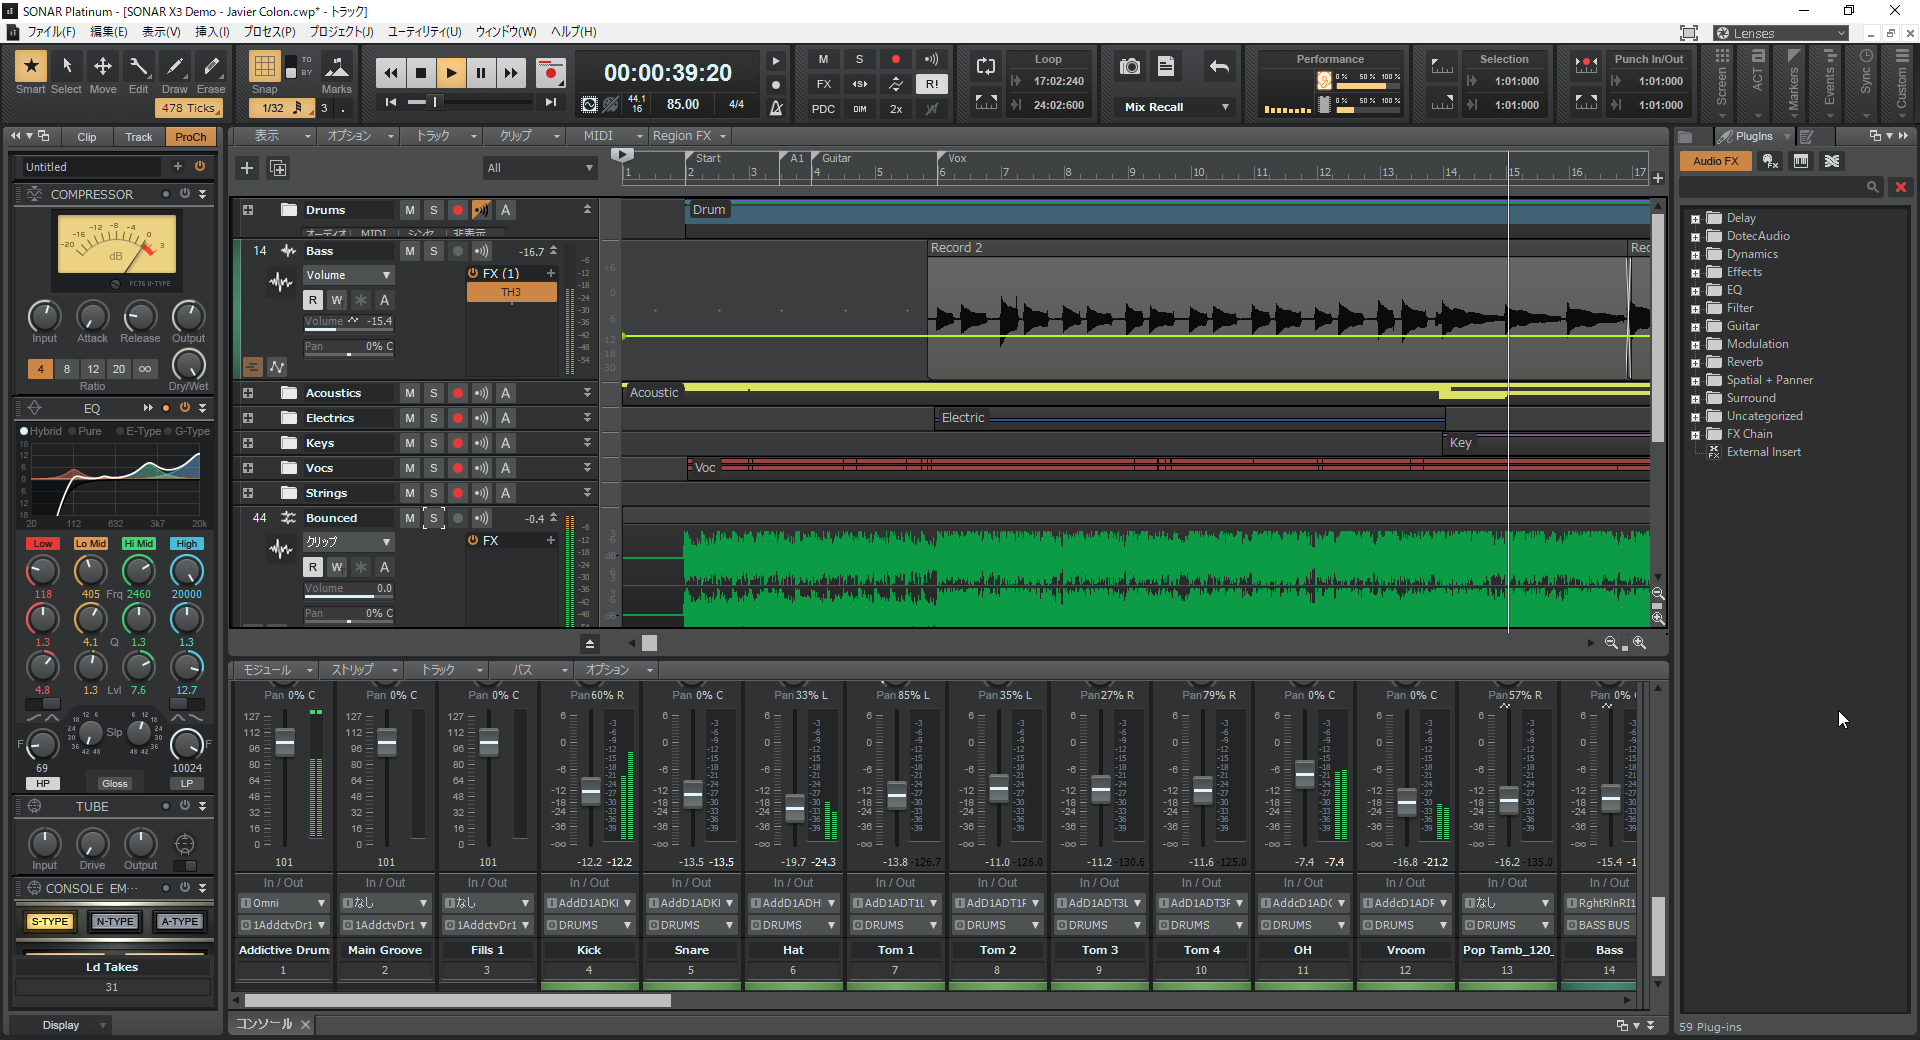This screenshot has height=1040, width=1920.
Task: Click the Add Track plus icon
Action: pos(247,168)
